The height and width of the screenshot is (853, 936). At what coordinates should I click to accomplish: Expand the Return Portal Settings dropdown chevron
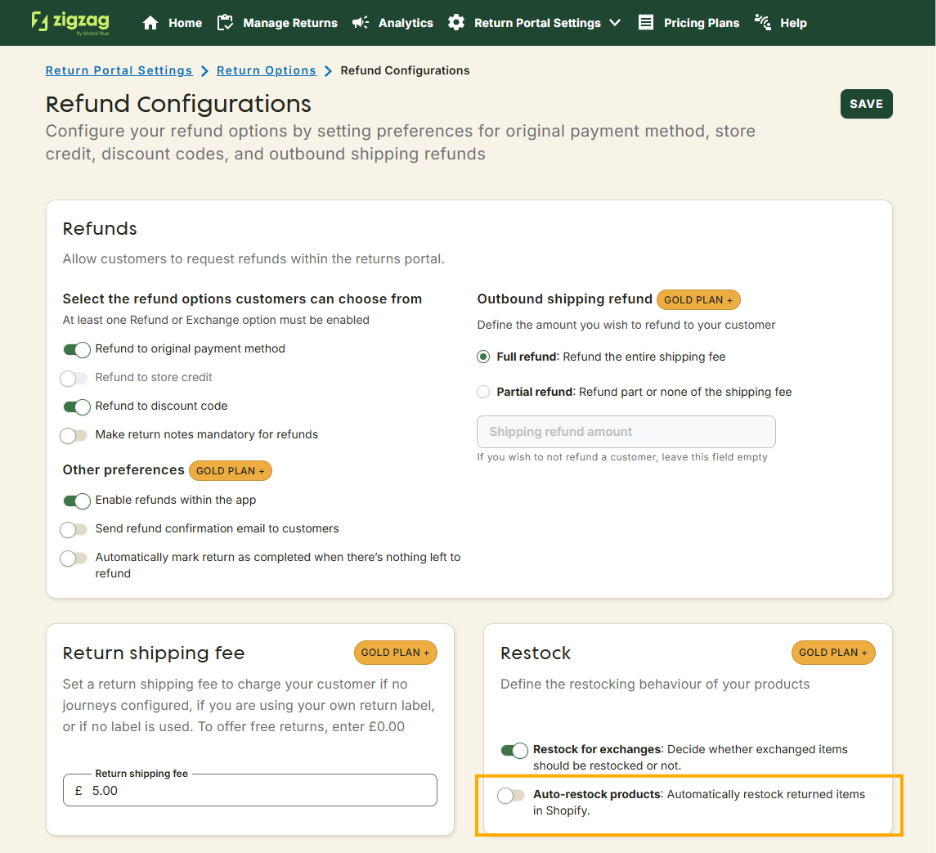(x=614, y=23)
